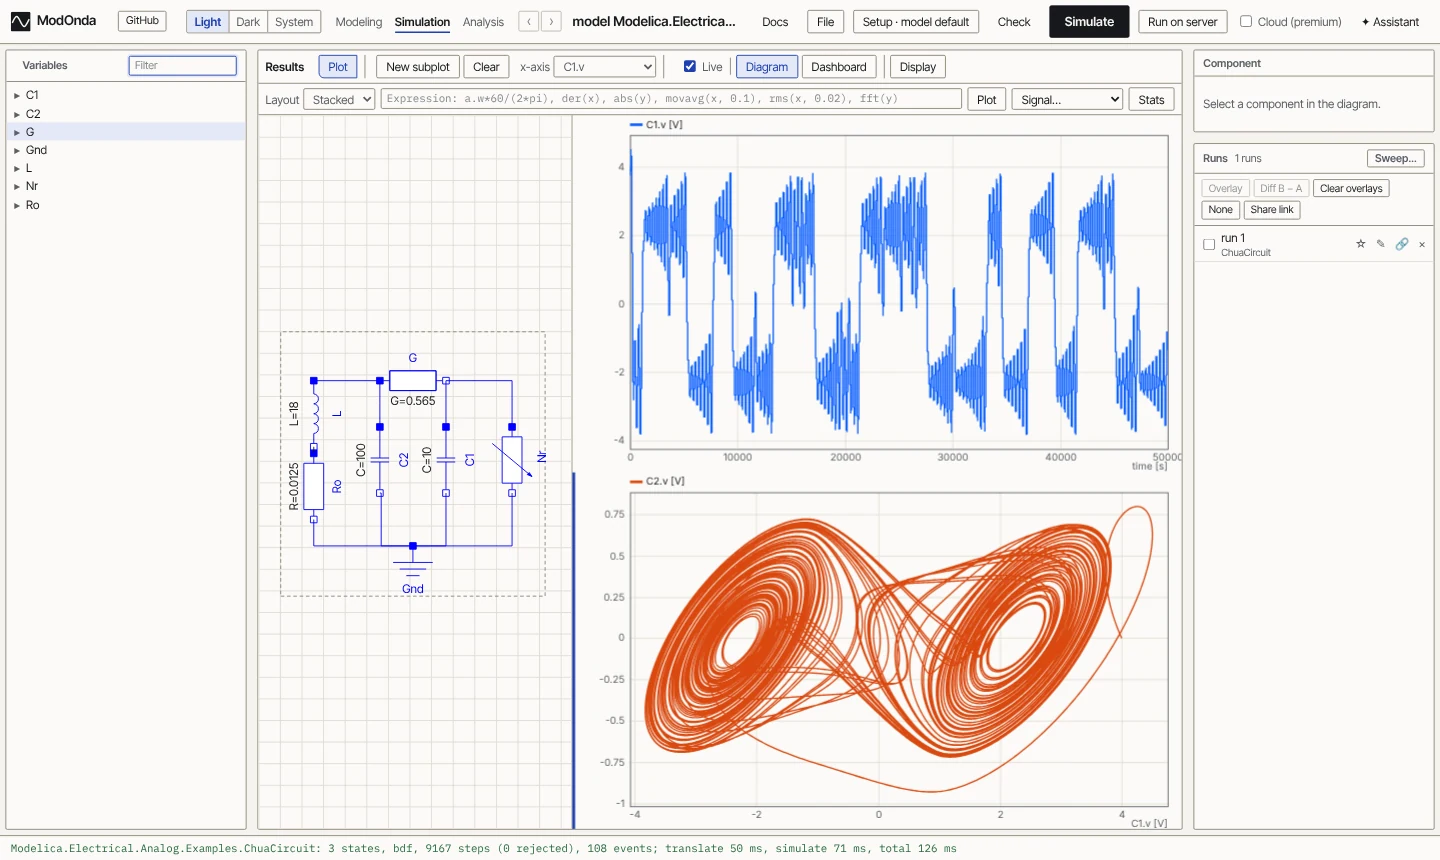Open the Modeling tab

[359, 22]
